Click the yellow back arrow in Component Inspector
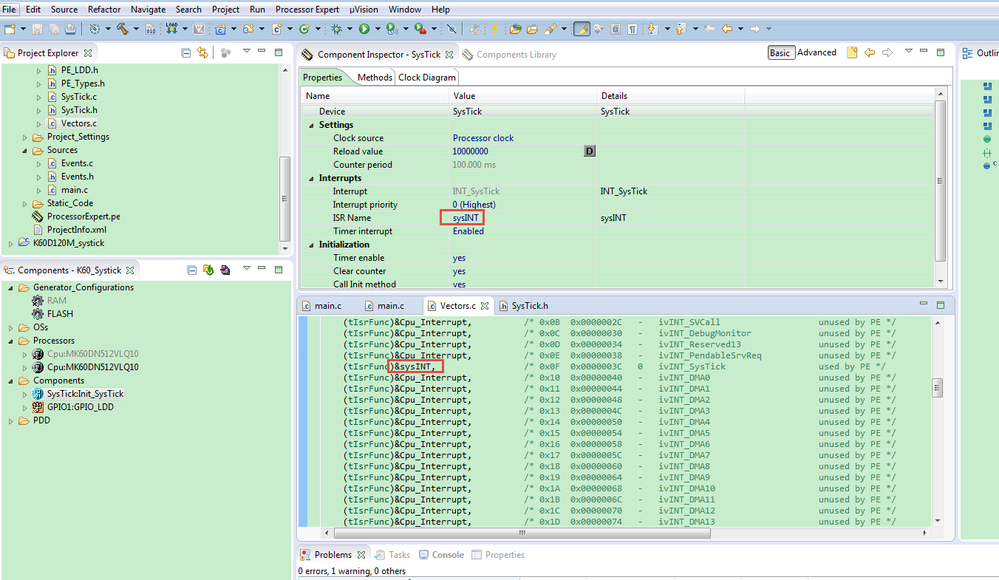The width and height of the screenshot is (999, 580). [870, 53]
